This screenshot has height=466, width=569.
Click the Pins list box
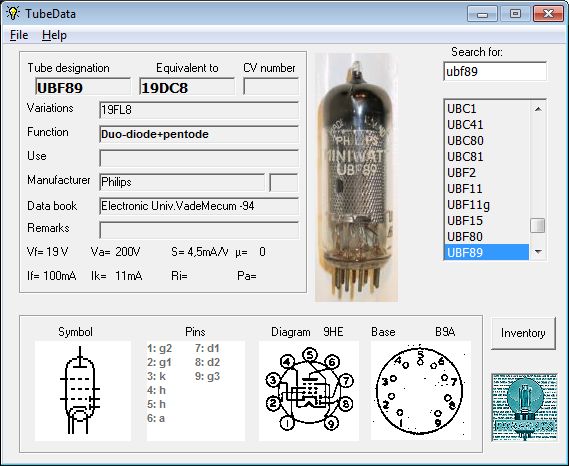196,391
